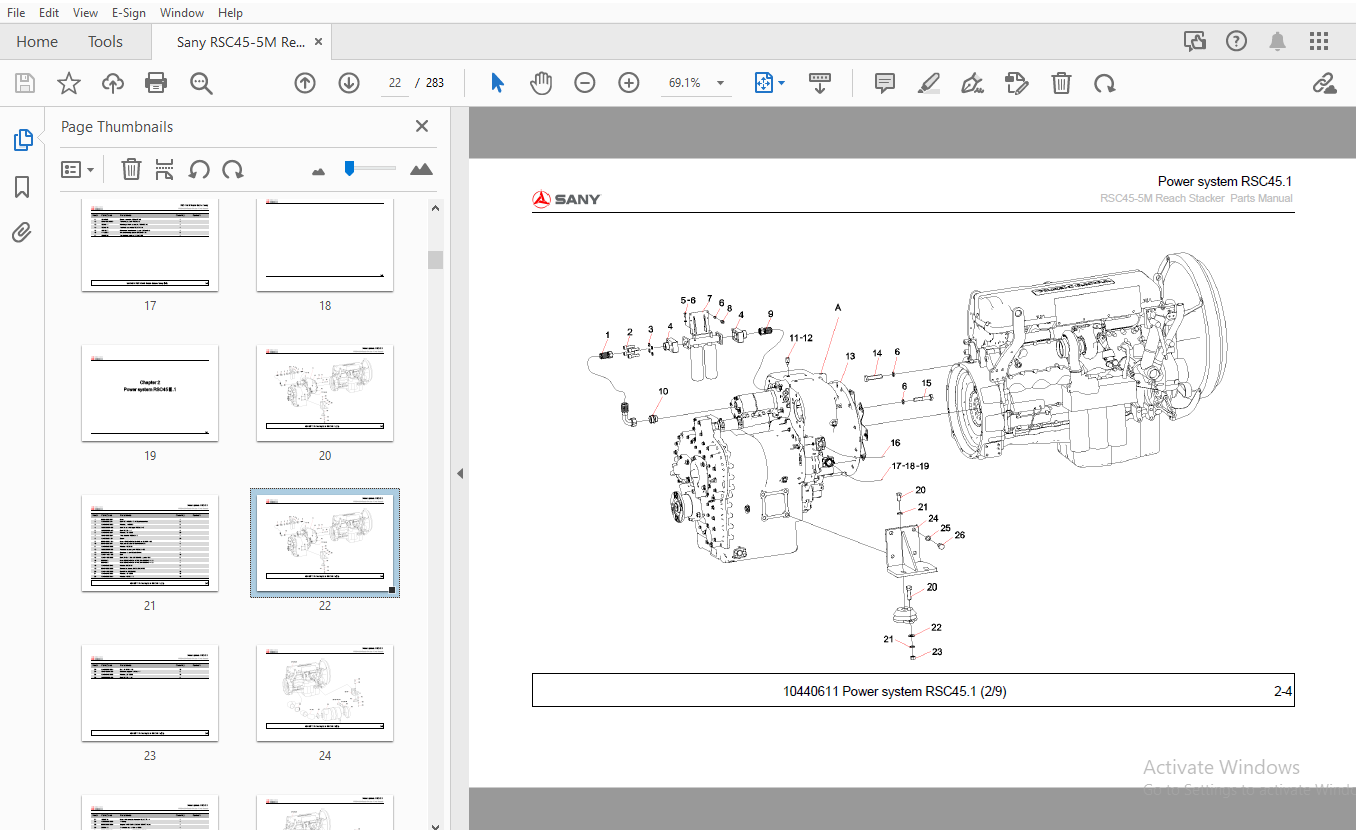Switch to the Home tab
The width and height of the screenshot is (1356, 830).
tap(37, 42)
